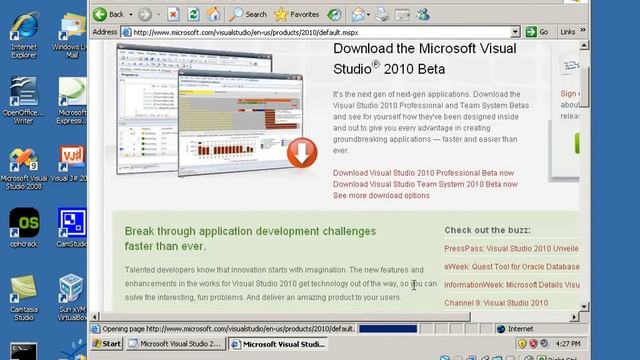Refresh the page using the green arrows icon
This screenshot has height=360, width=640.
(x=193, y=15)
